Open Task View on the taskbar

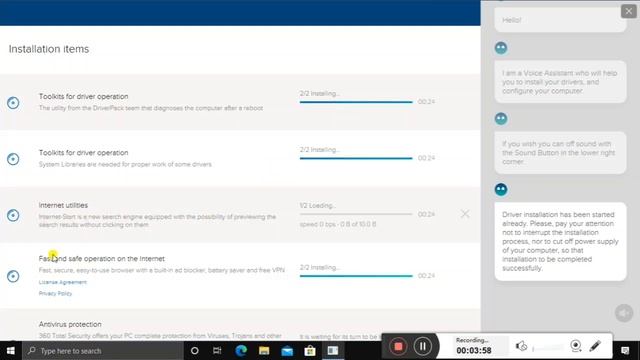coord(217,351)
